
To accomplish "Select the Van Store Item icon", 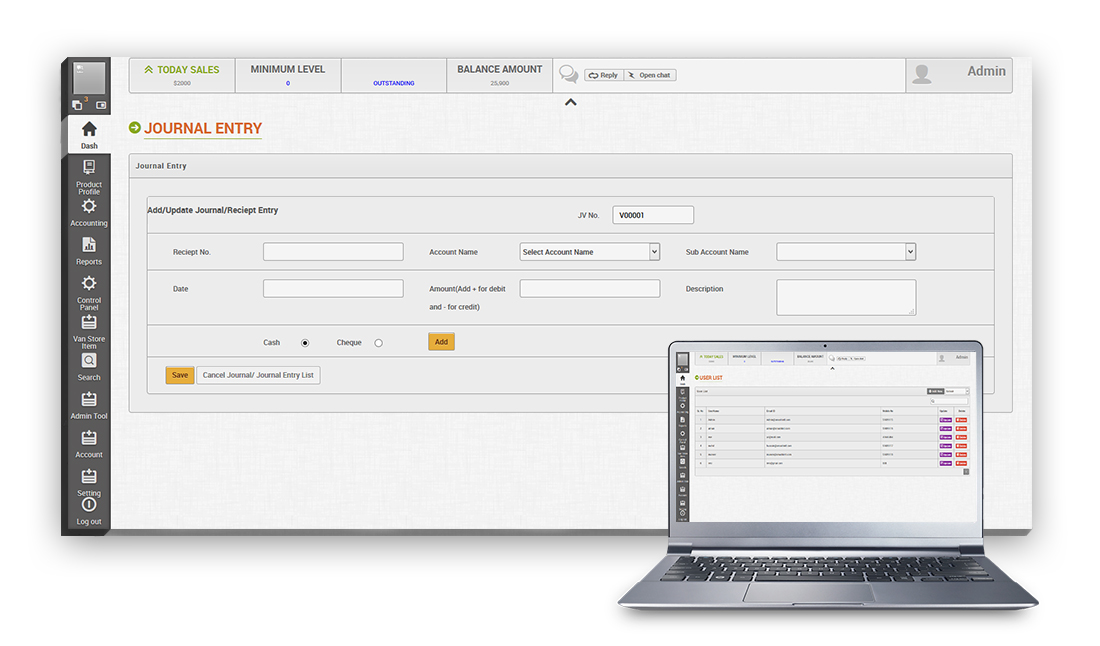I will [89, 322].
